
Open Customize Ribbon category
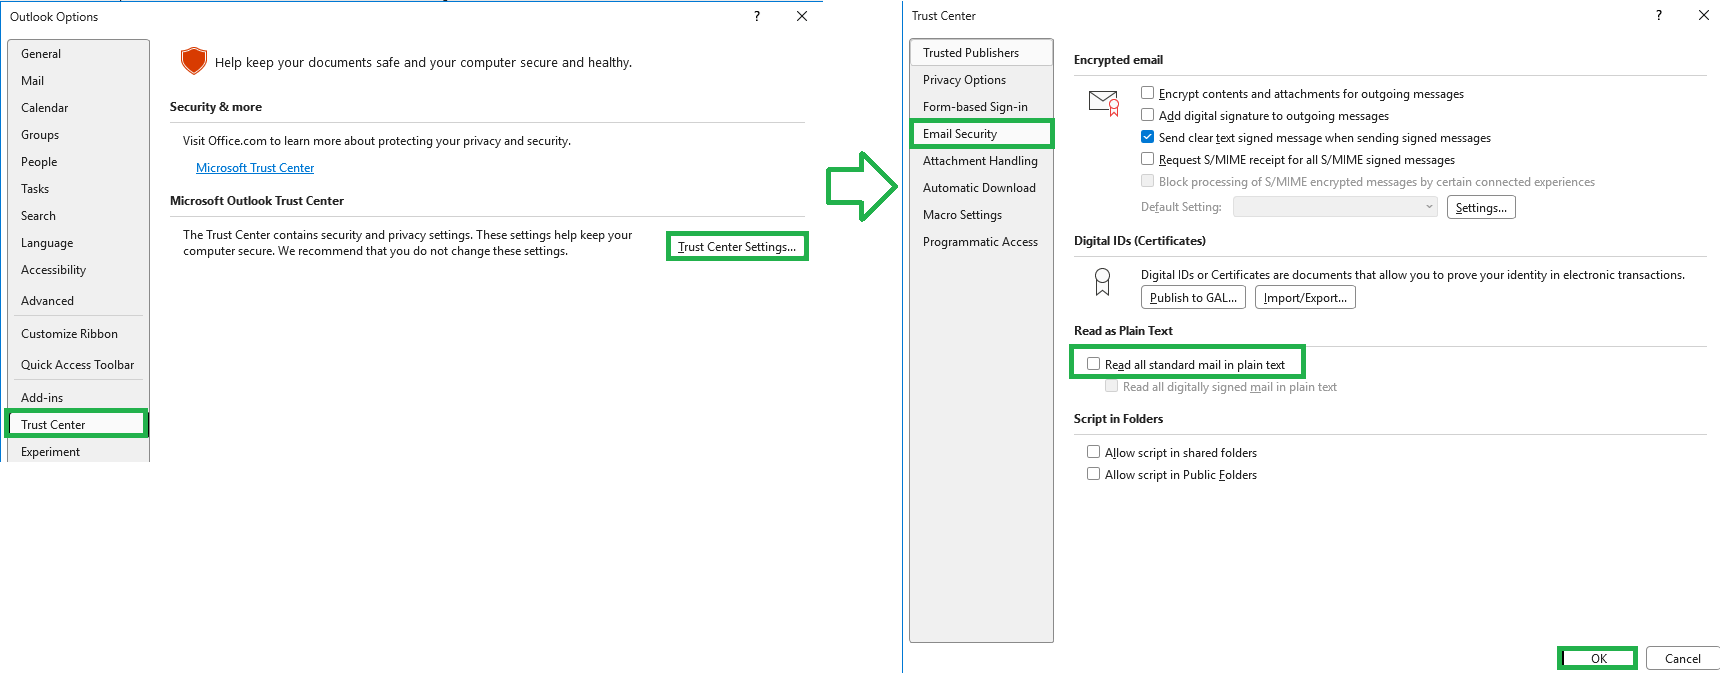tap(78, 334)
